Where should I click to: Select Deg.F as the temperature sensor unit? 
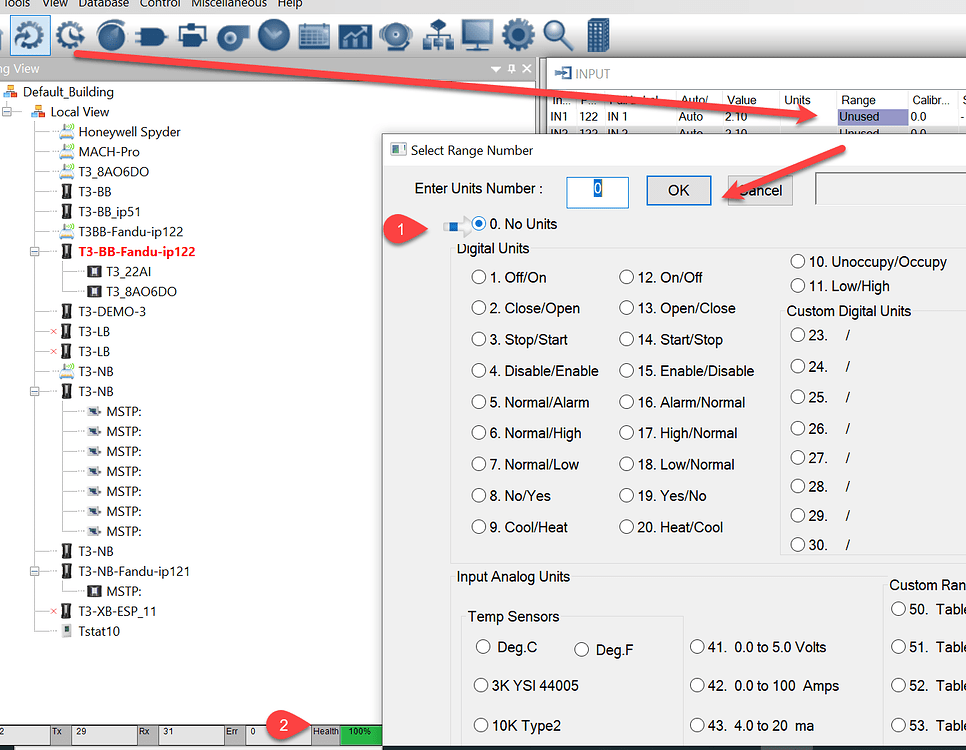[582, 649]
